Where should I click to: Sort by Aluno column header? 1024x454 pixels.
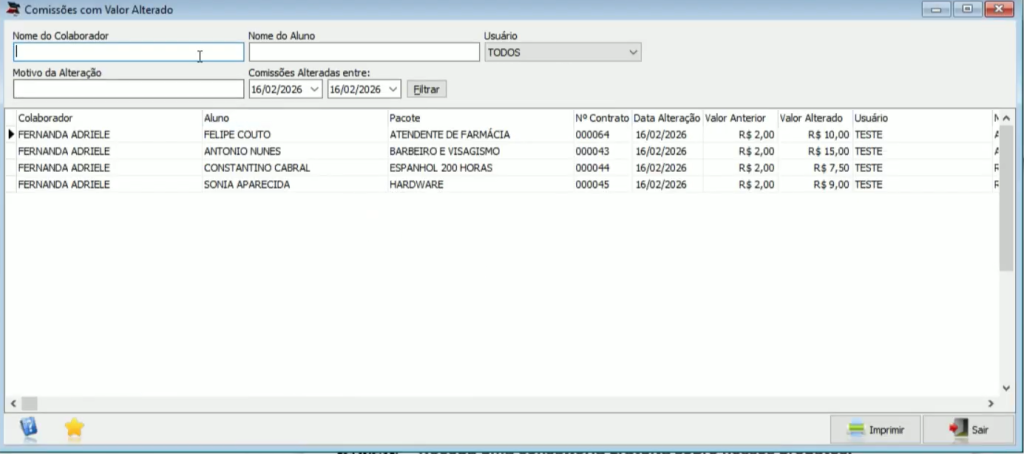pos(295,118)
